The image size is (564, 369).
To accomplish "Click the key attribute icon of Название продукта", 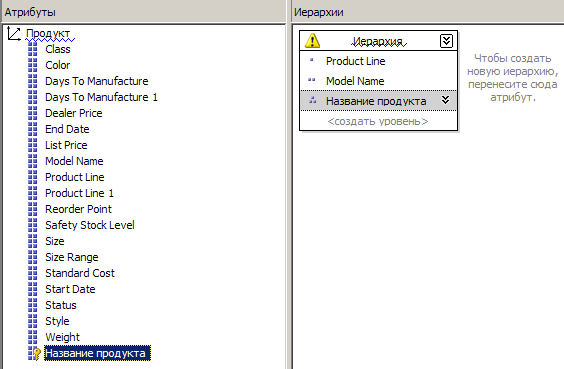I will pos(35,354).
